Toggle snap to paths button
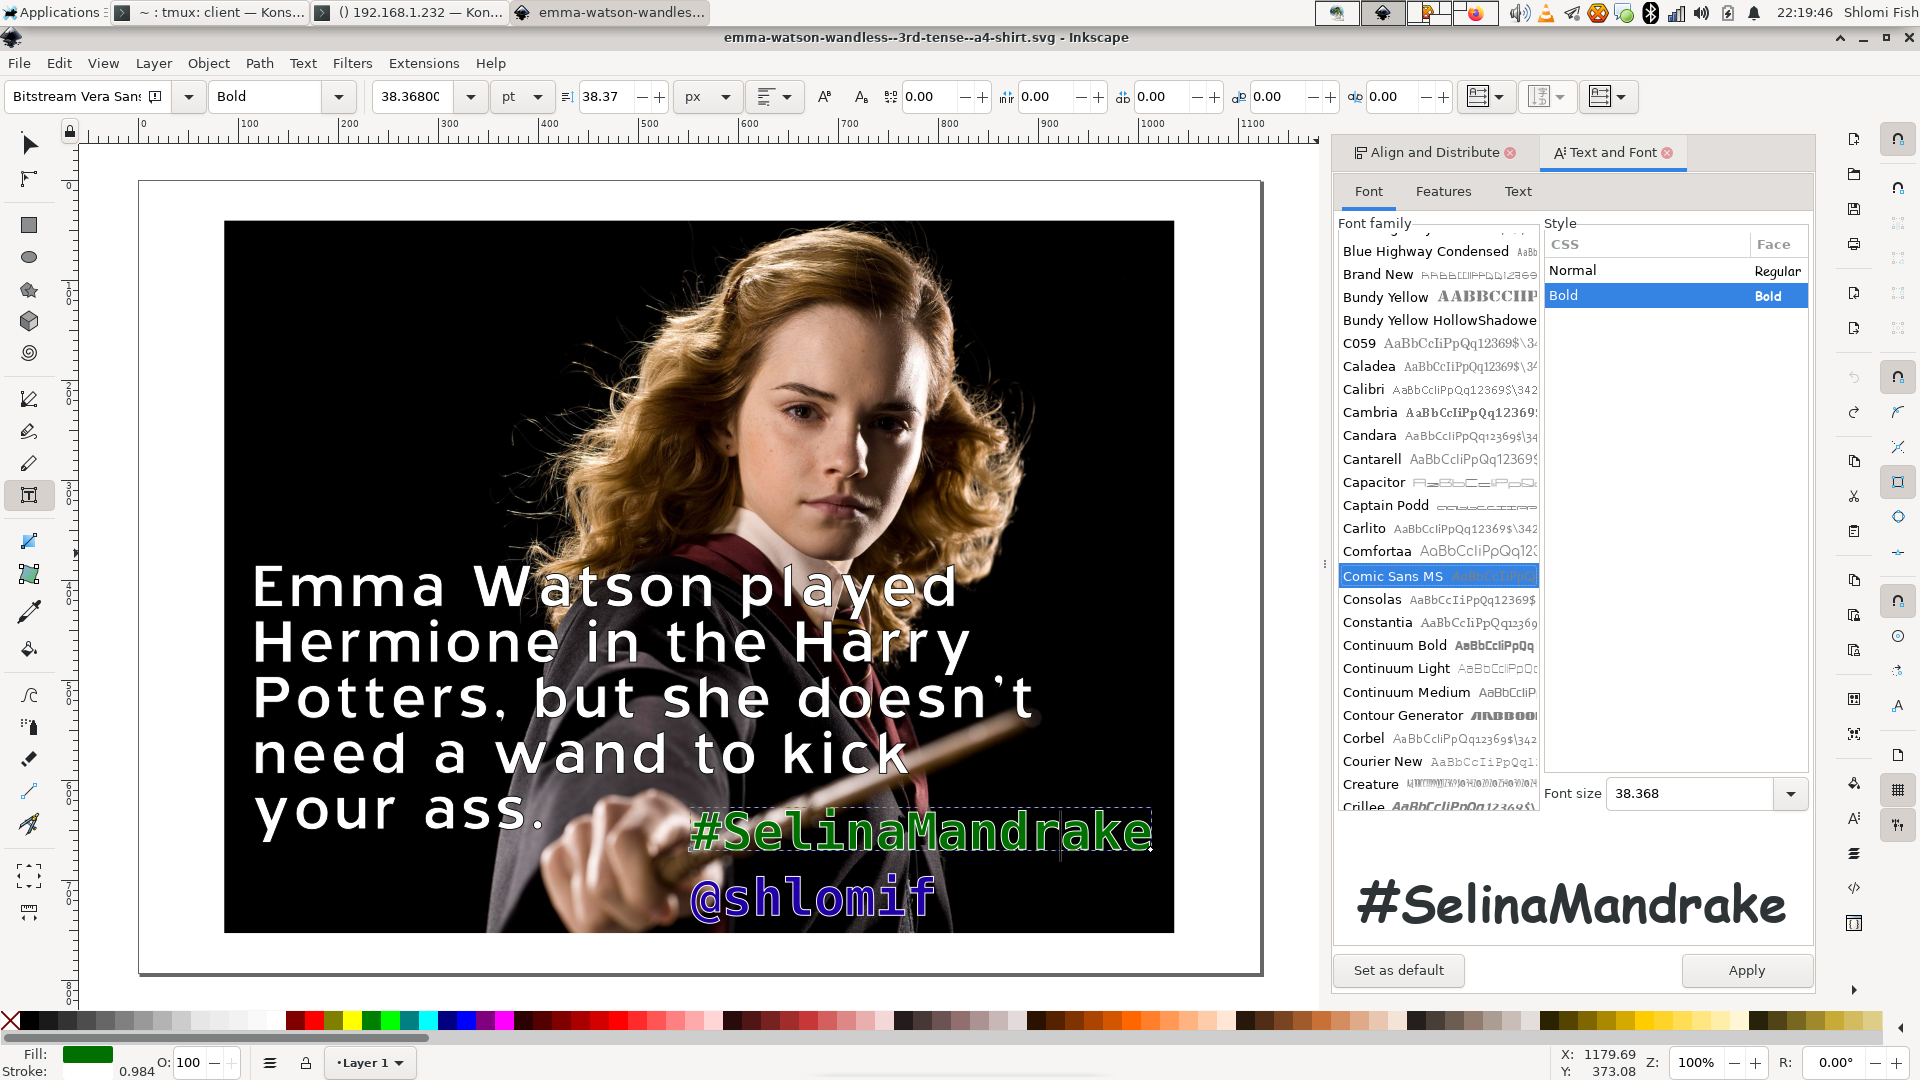The width and height of the screenshot is (1920, 1080). pos(1898,412)
